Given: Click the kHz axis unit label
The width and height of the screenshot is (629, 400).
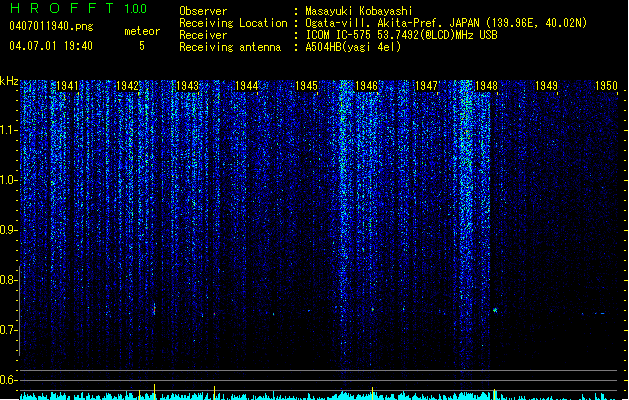Looking at the screenshot, I should coord(9,81).
